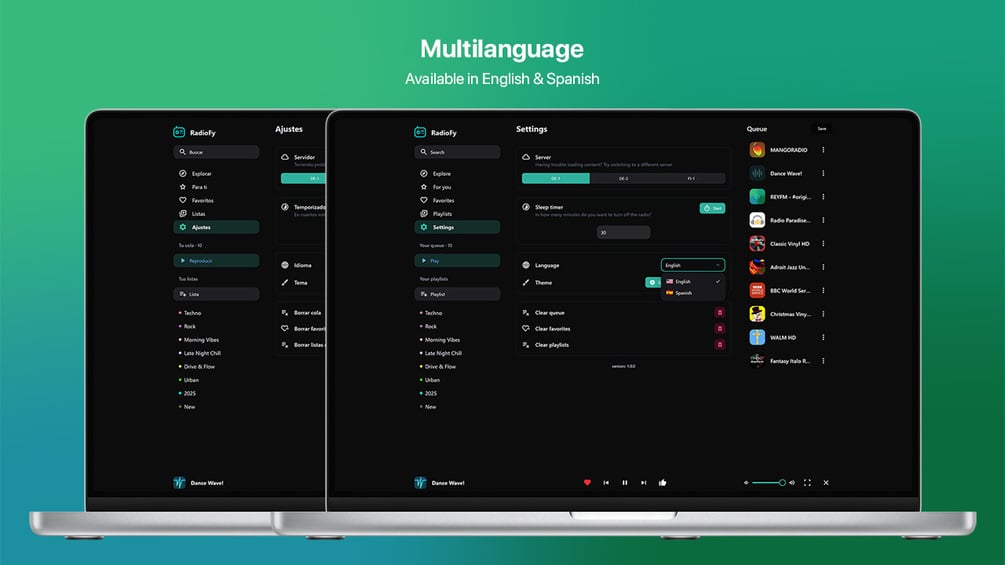Click the Lista button in Spanish window

(x=216, y=294)
